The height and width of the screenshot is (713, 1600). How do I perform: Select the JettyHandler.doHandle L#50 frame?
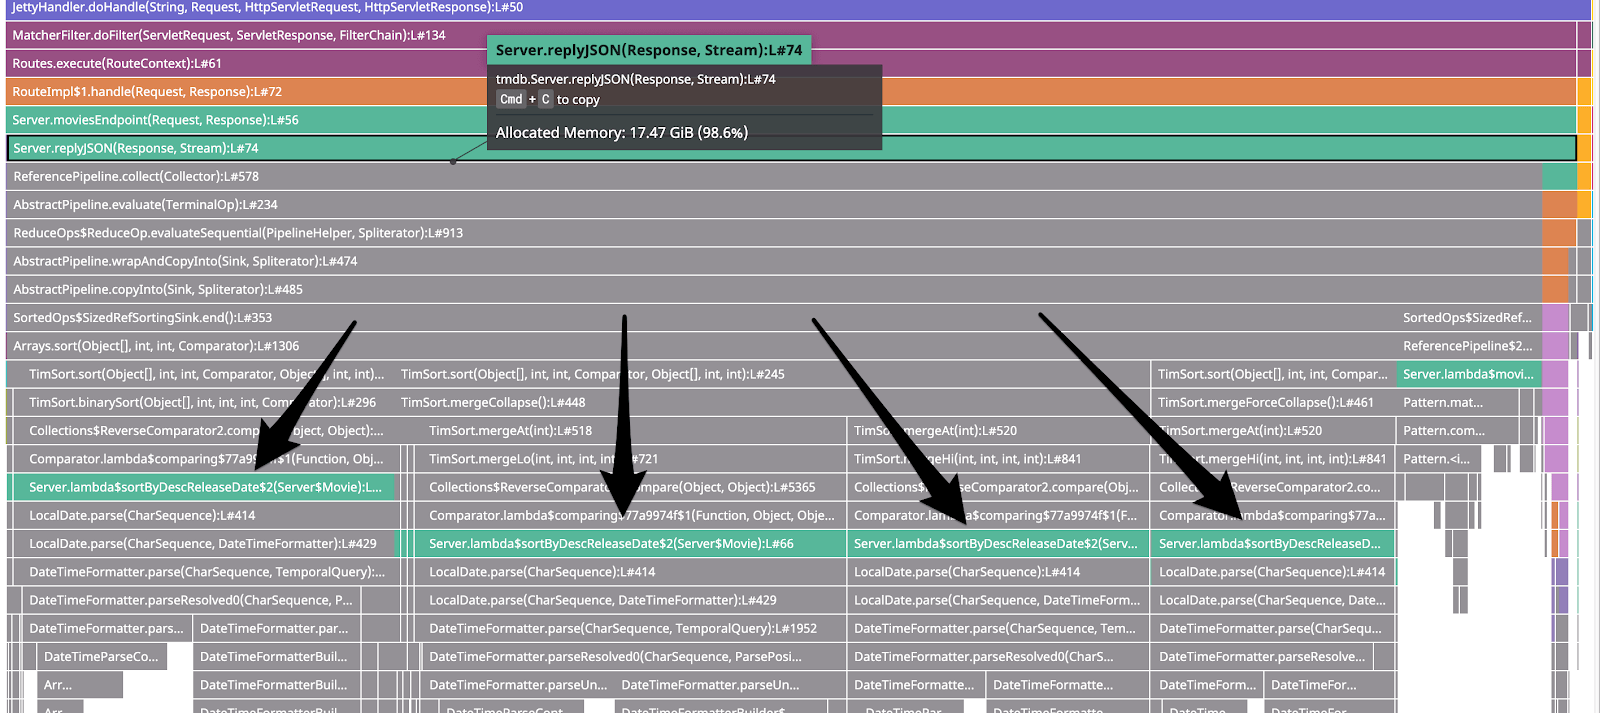(x=798, y=8)
